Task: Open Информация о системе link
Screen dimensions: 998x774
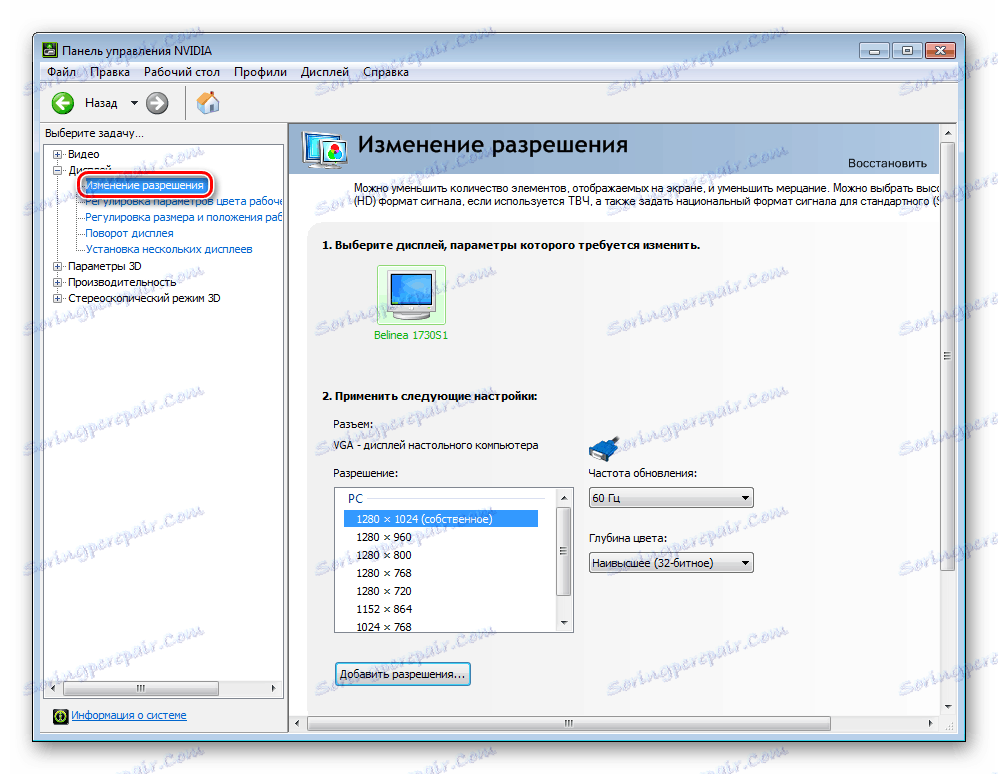Action: (x=129, y=715)
